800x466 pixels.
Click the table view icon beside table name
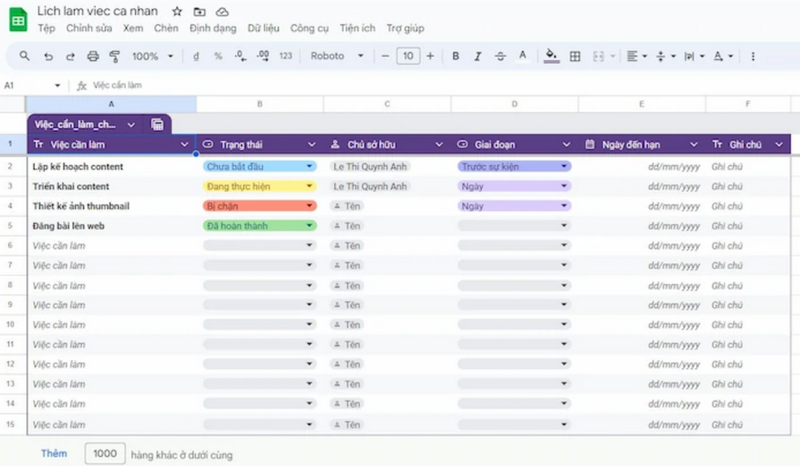[x=158, y=124]
